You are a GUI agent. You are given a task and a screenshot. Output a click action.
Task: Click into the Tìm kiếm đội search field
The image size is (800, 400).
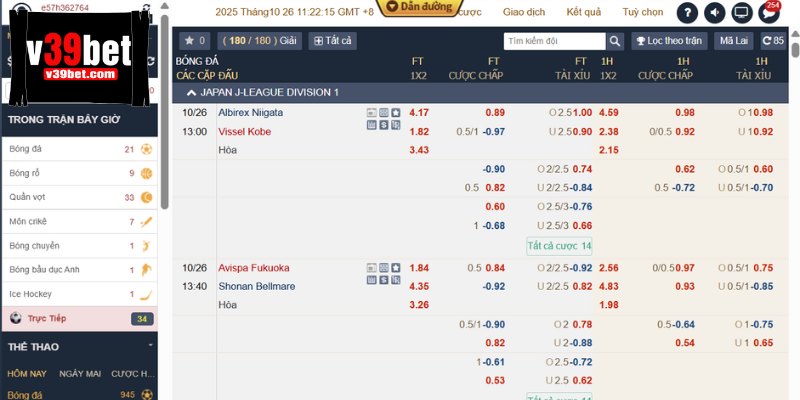(x=555, y=41)
